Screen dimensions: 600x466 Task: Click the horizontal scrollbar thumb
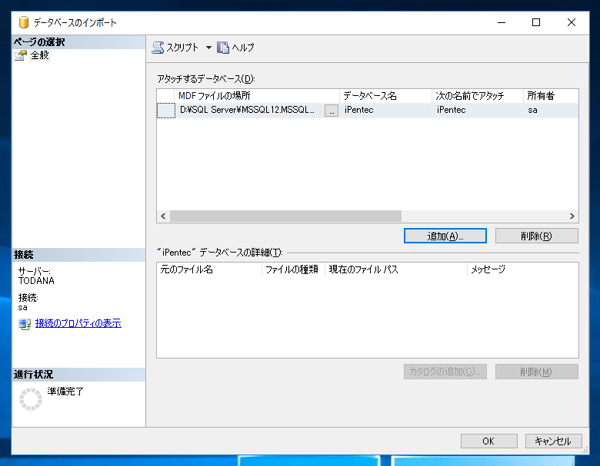(x=286, y=216)
